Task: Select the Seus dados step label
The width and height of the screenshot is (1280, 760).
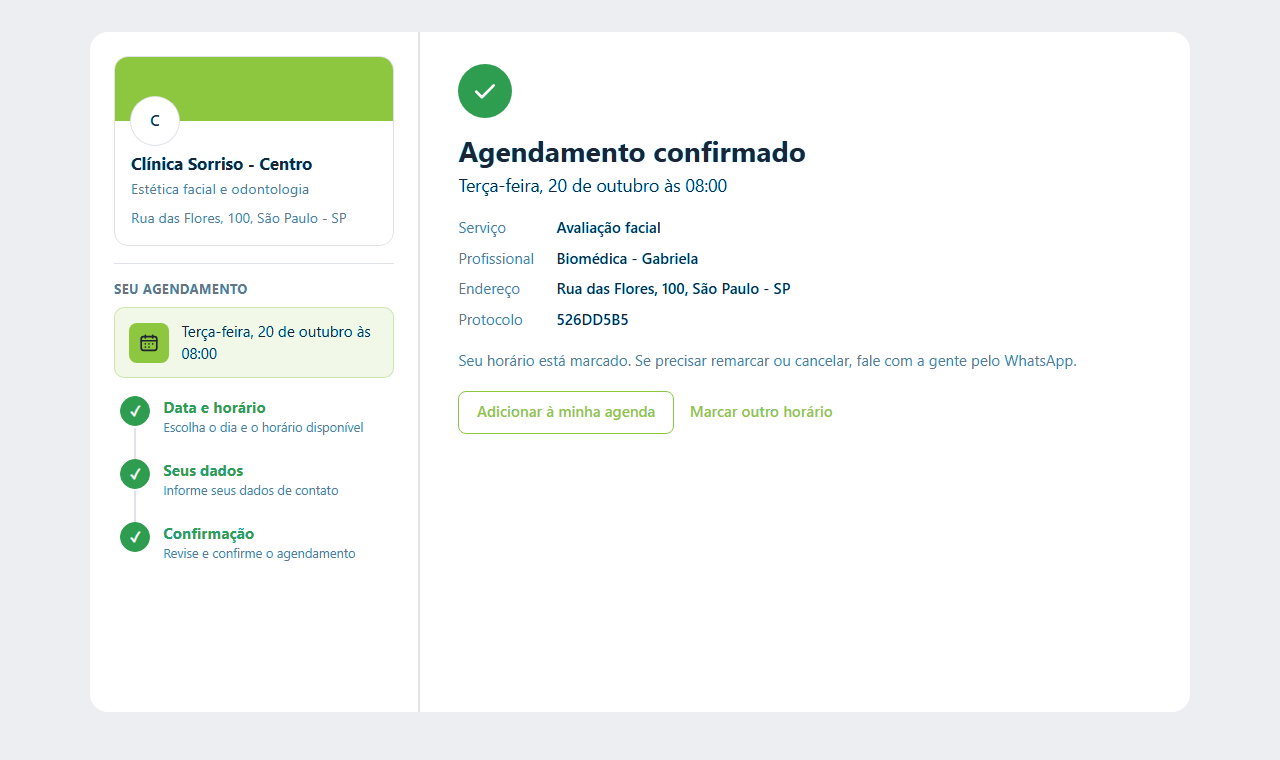Action: 203,471
